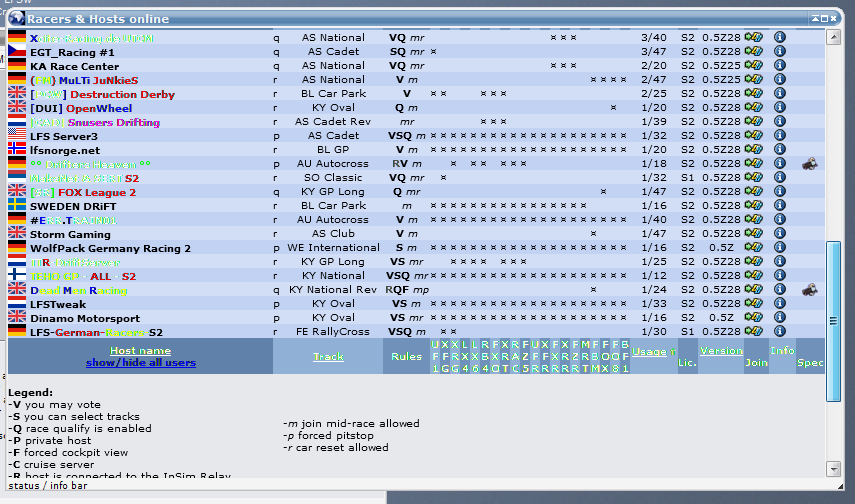The image size is (855, 504).
Task: Click the MakeNet host name
Action: [85, 178]
